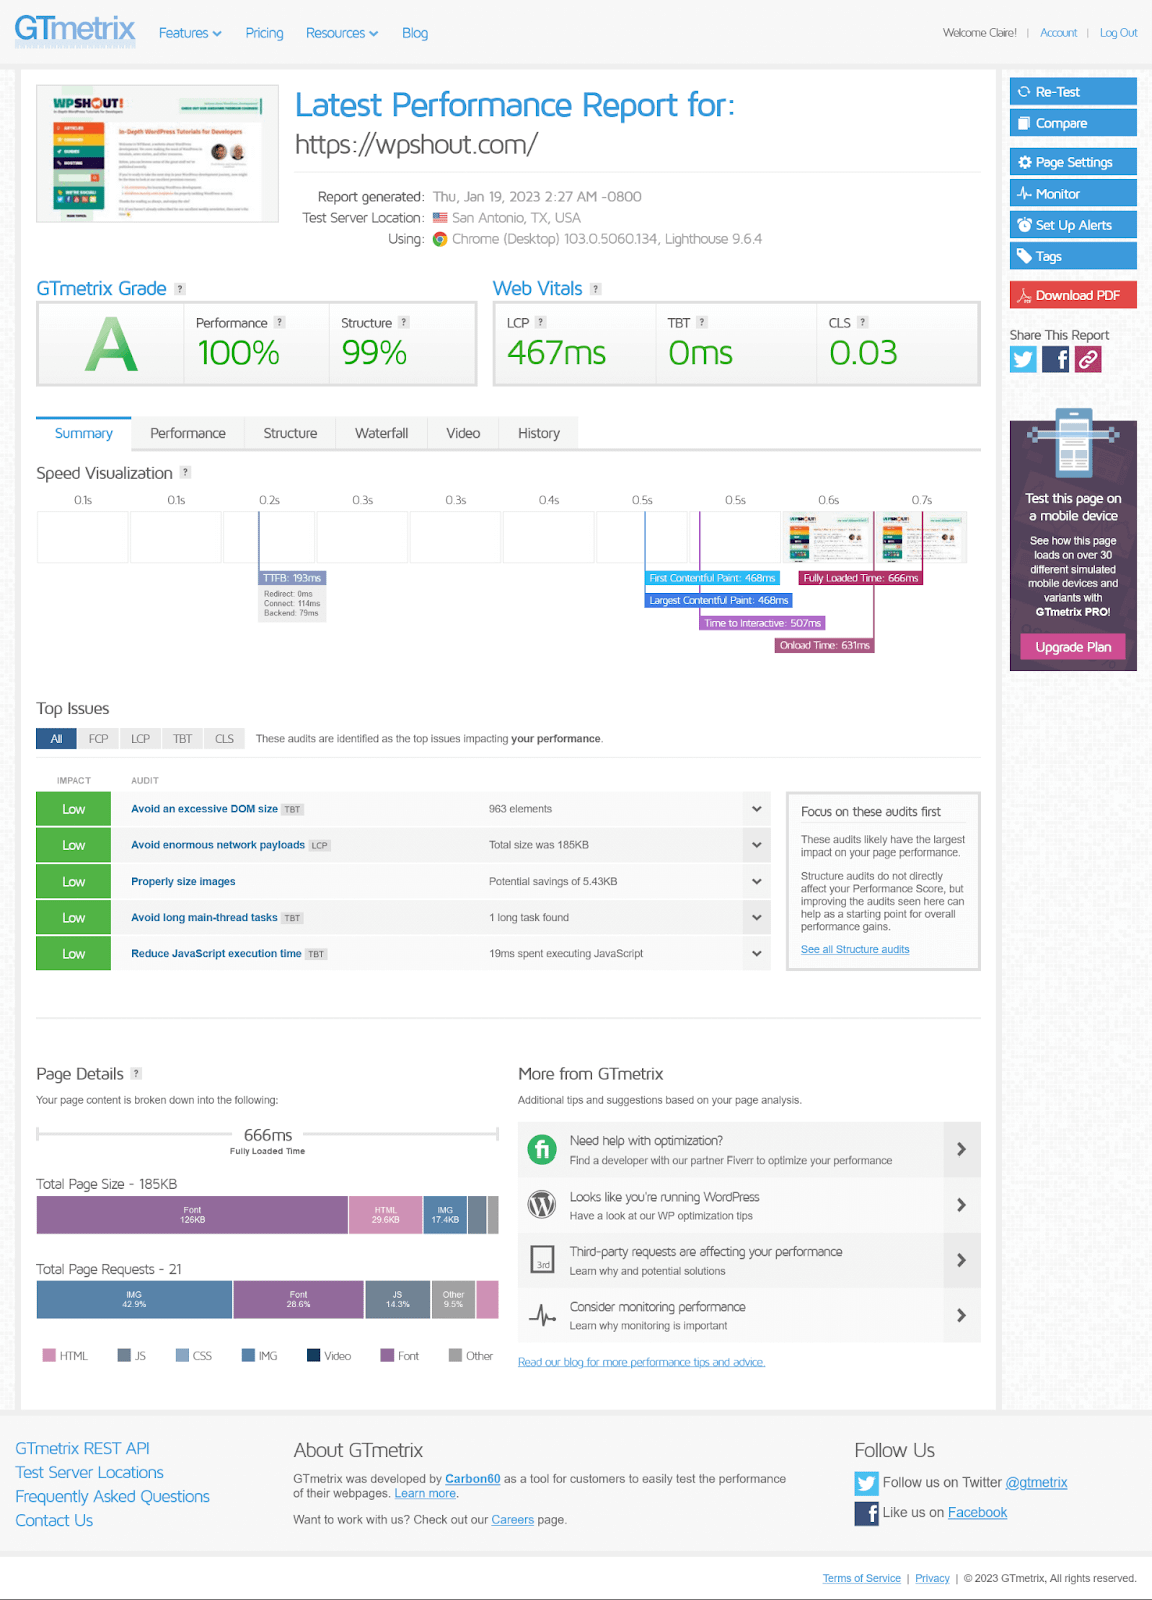Filter top issues by TBT
Viewport: 1152px width, 1600px height.
point(182,739)
